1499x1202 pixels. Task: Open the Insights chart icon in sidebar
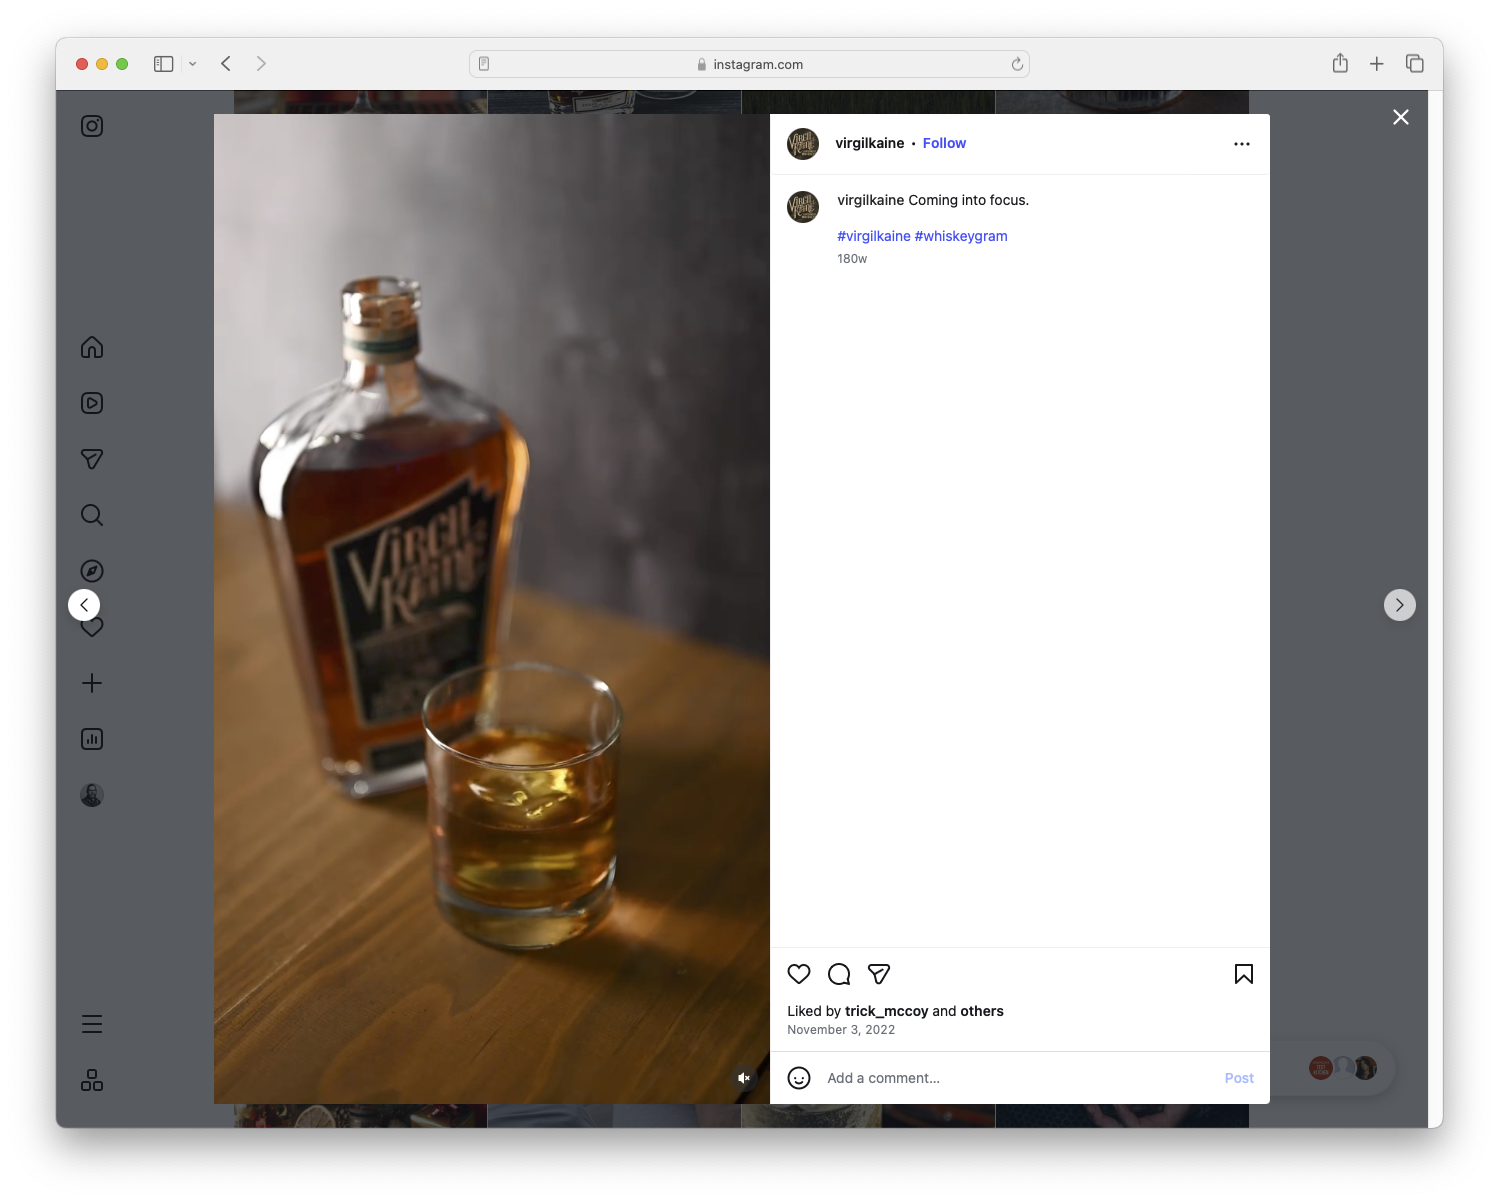(91, 739)
